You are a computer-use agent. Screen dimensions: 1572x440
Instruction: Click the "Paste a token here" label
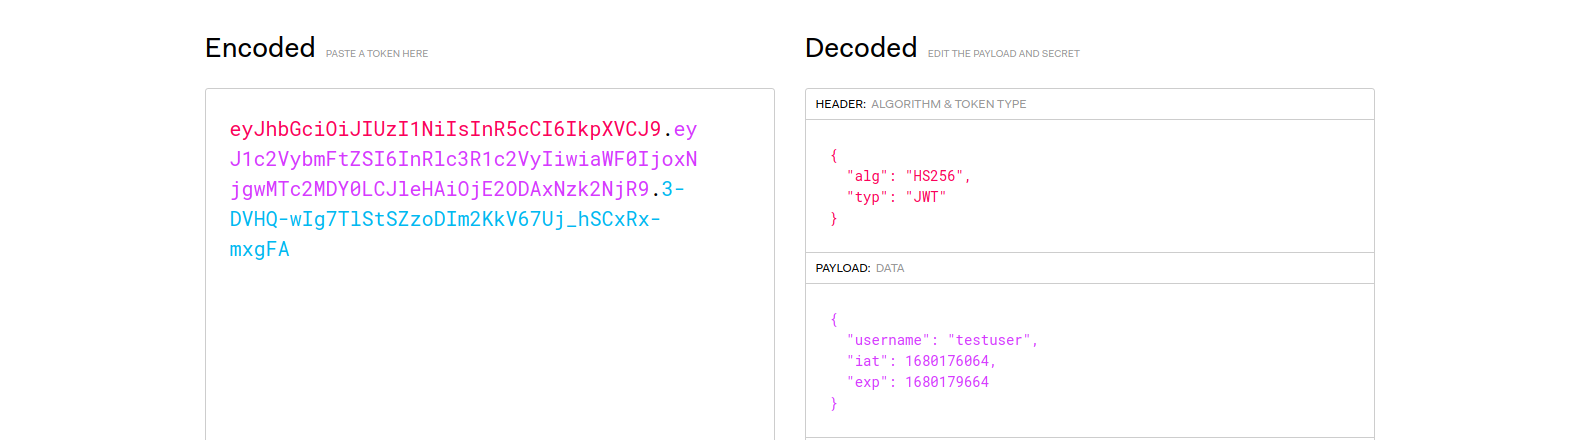pyautogui.click(x=377, y=54)
